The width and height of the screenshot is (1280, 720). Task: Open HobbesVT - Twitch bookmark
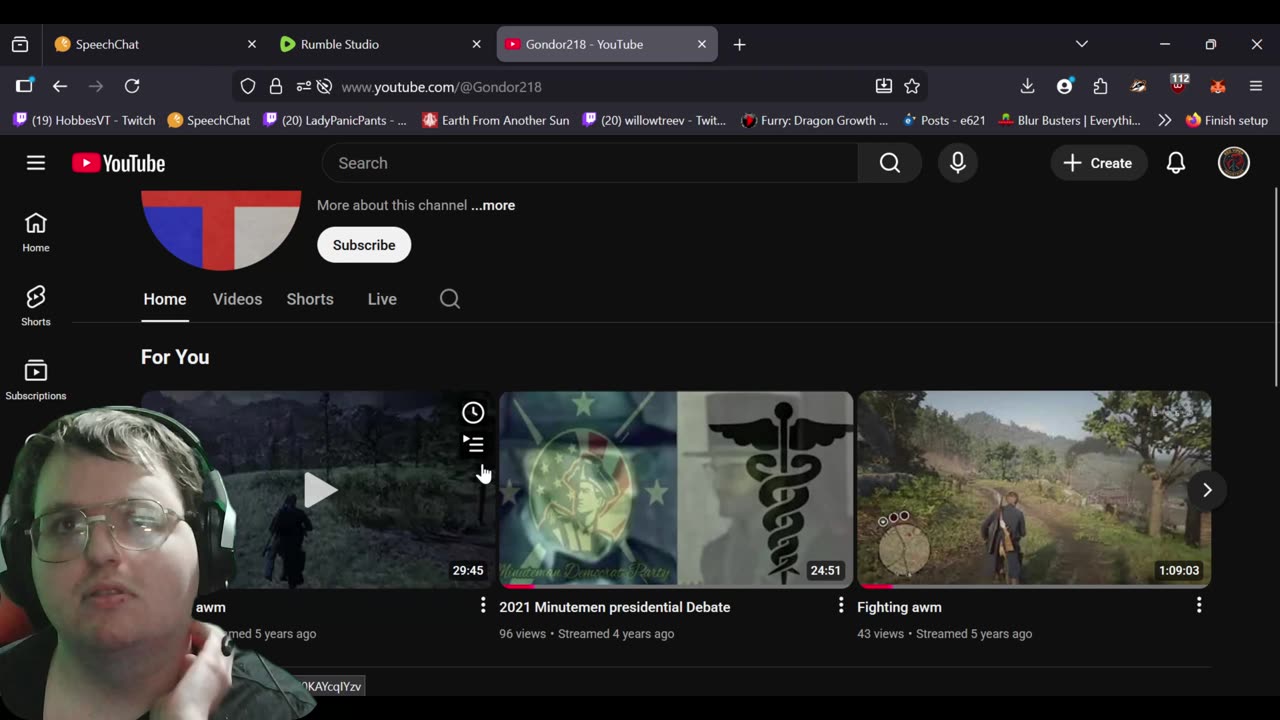click(84, 120)
